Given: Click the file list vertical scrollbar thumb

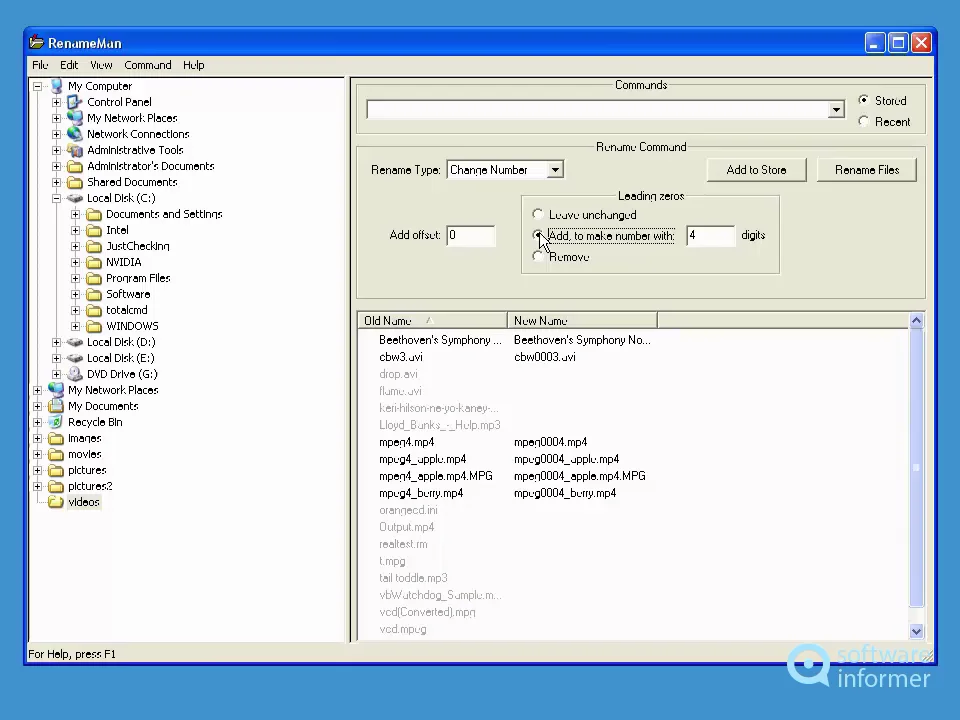Looking at the screenshot, I should (x=916, y=468).
